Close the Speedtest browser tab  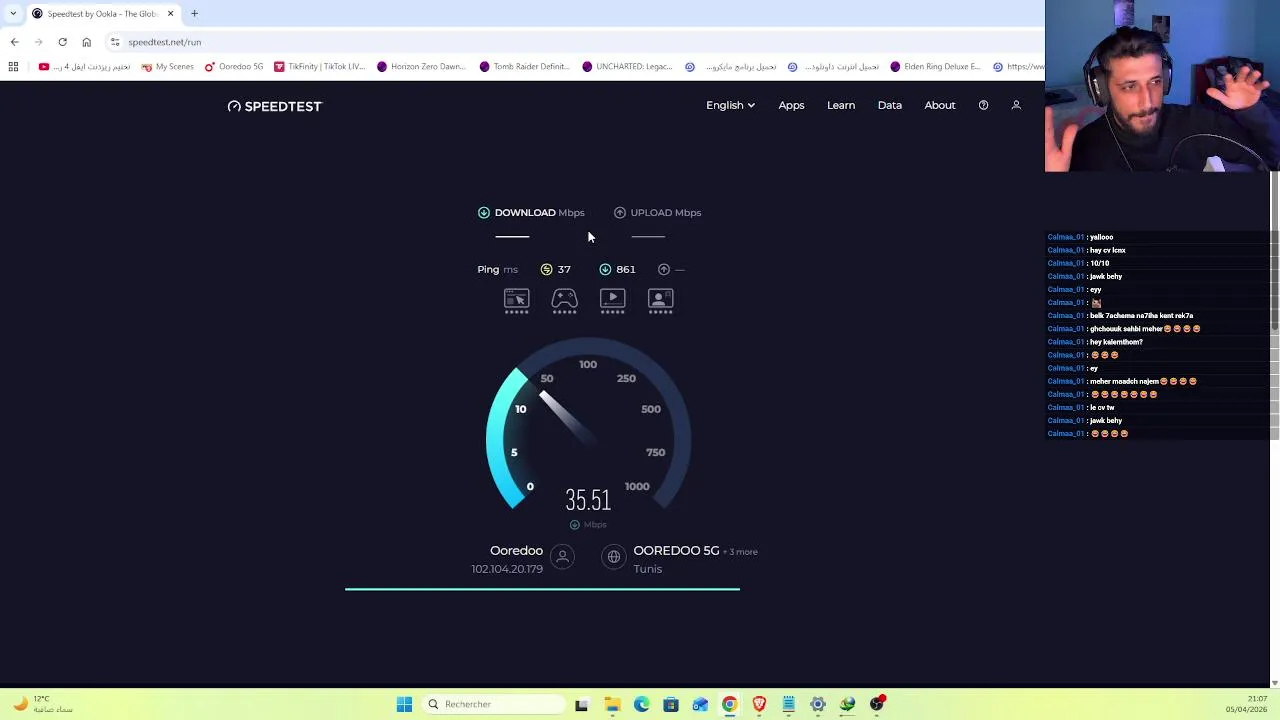point(170,14)
